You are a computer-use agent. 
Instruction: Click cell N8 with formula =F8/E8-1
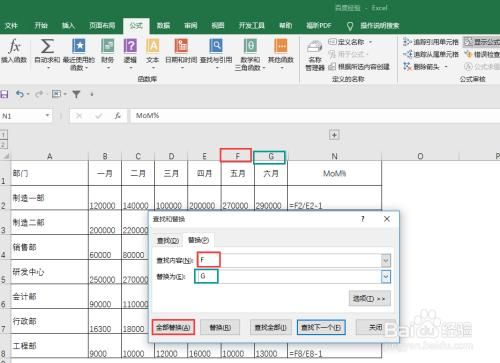pyautogui.click(x=334, y=346)
